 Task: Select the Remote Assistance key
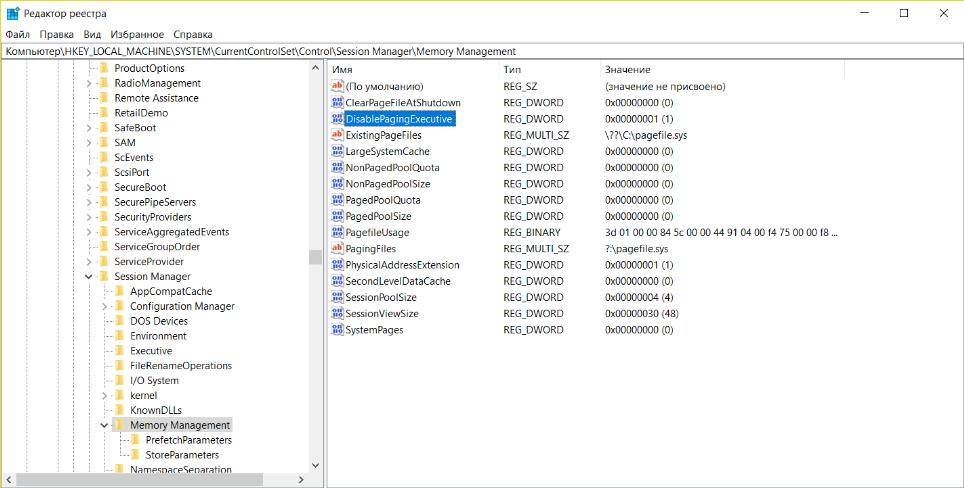156,98
